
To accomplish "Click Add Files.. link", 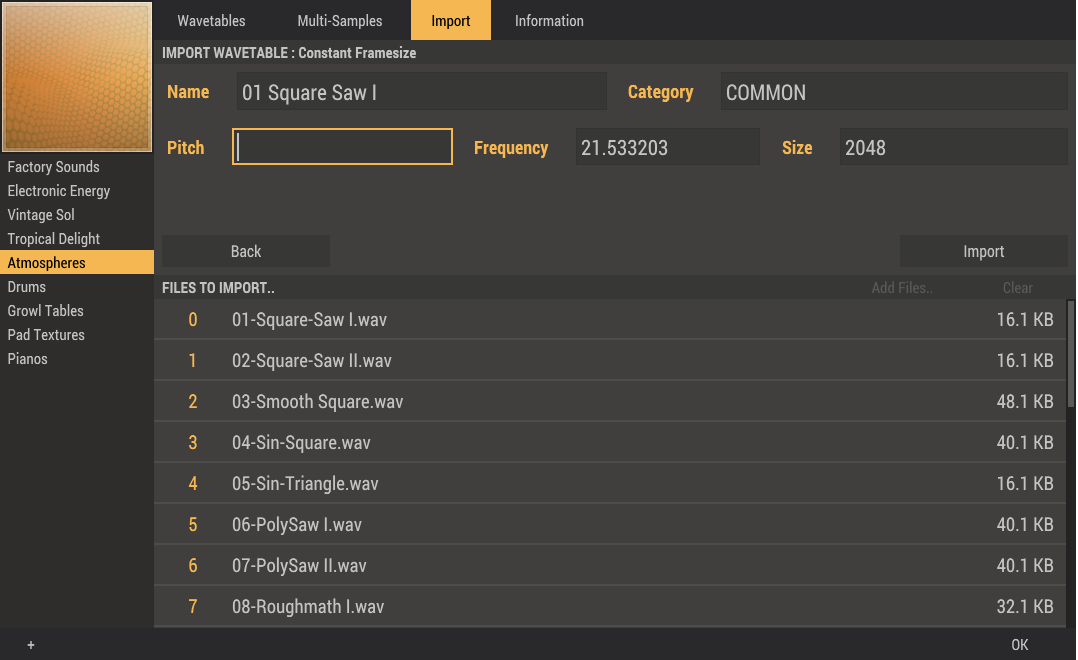I will [902, 288].
